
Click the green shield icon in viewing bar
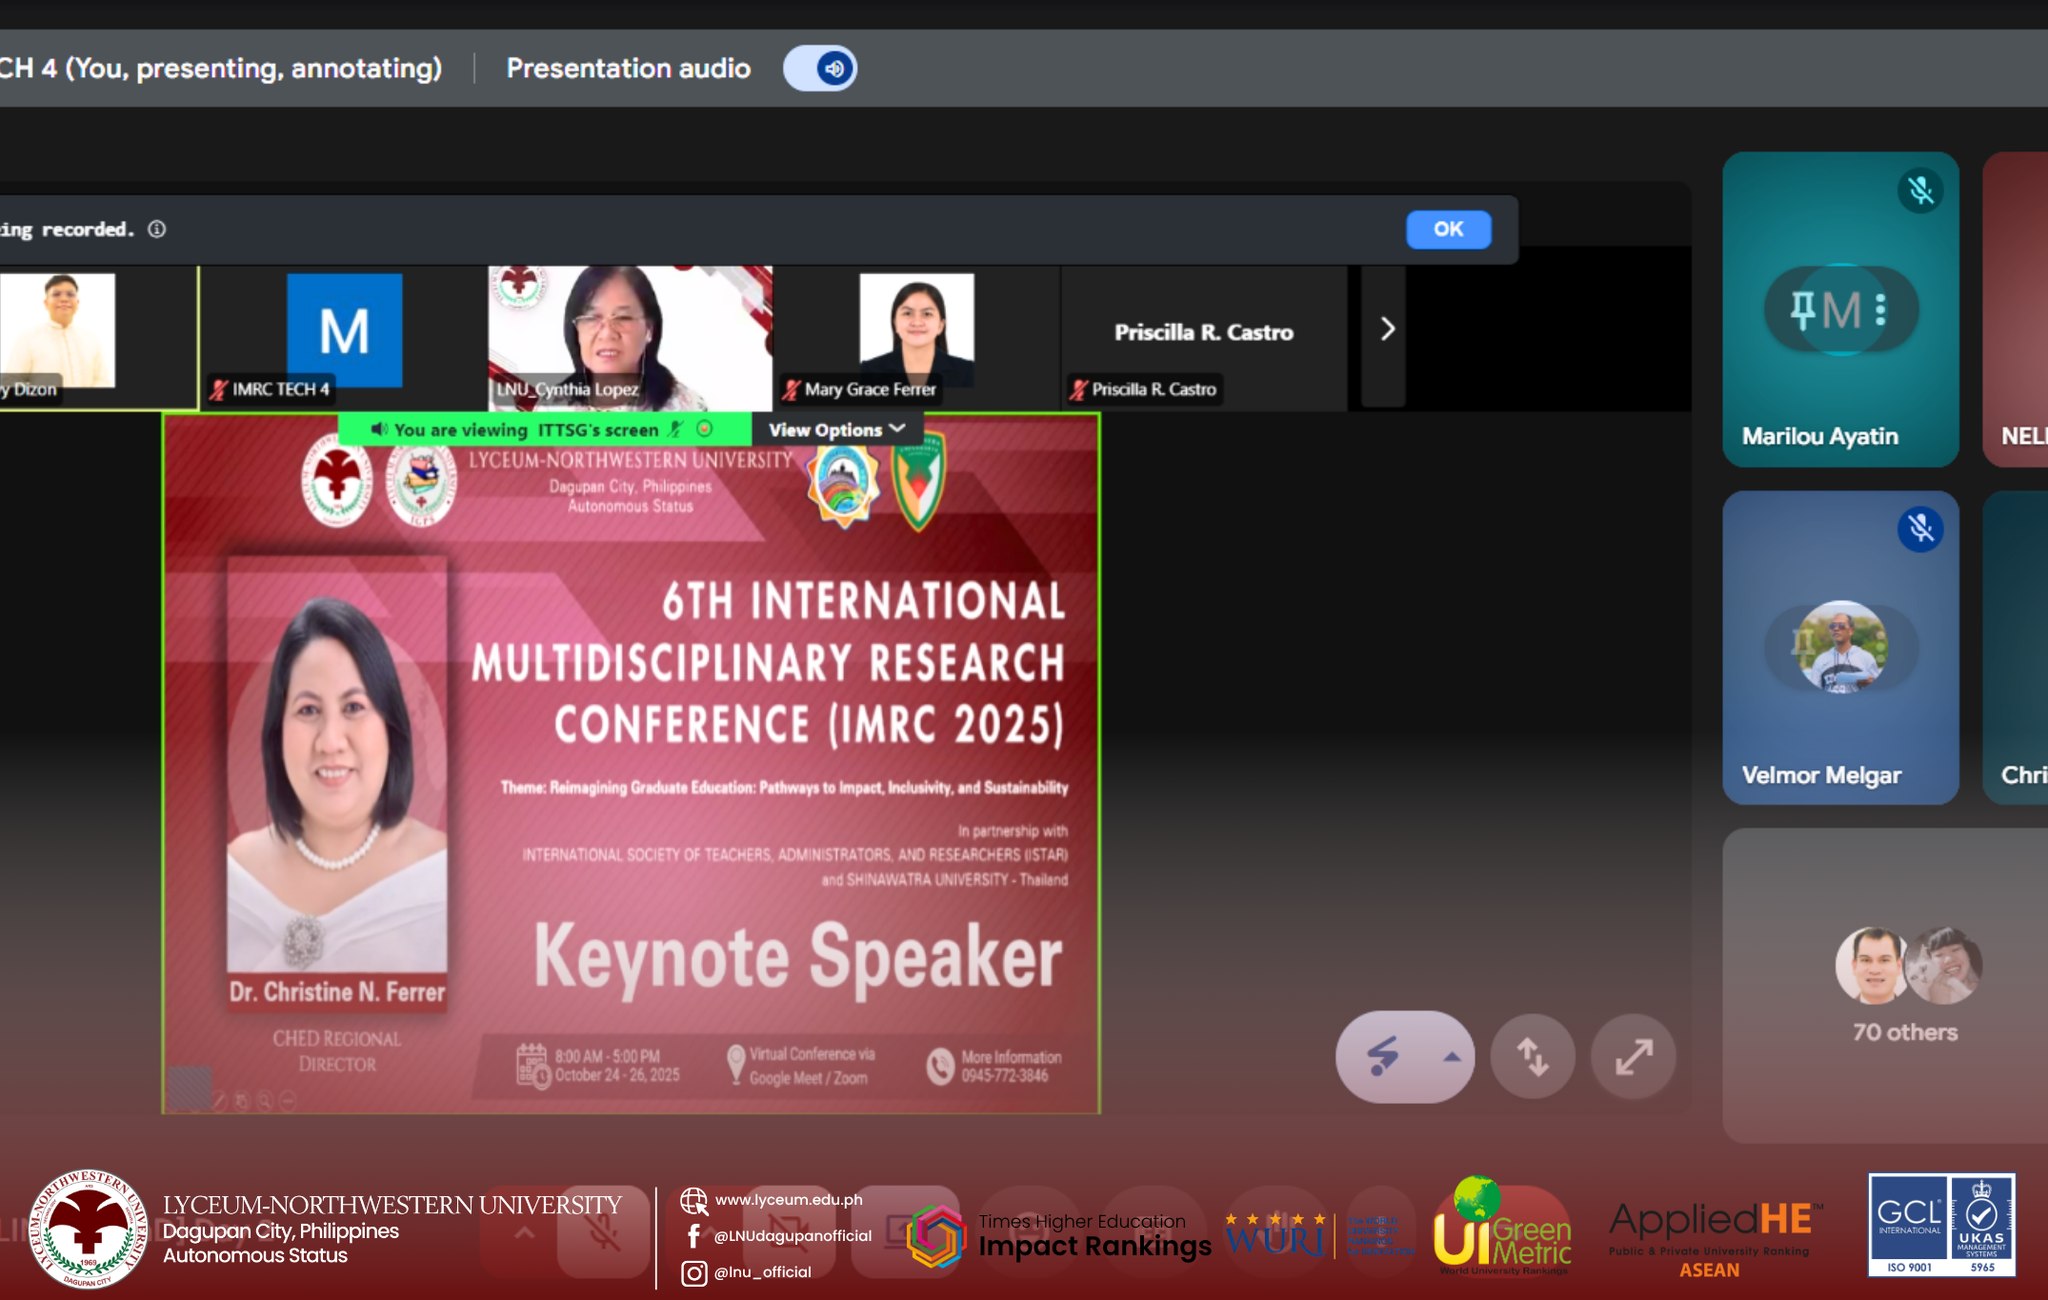pos(705,429)
